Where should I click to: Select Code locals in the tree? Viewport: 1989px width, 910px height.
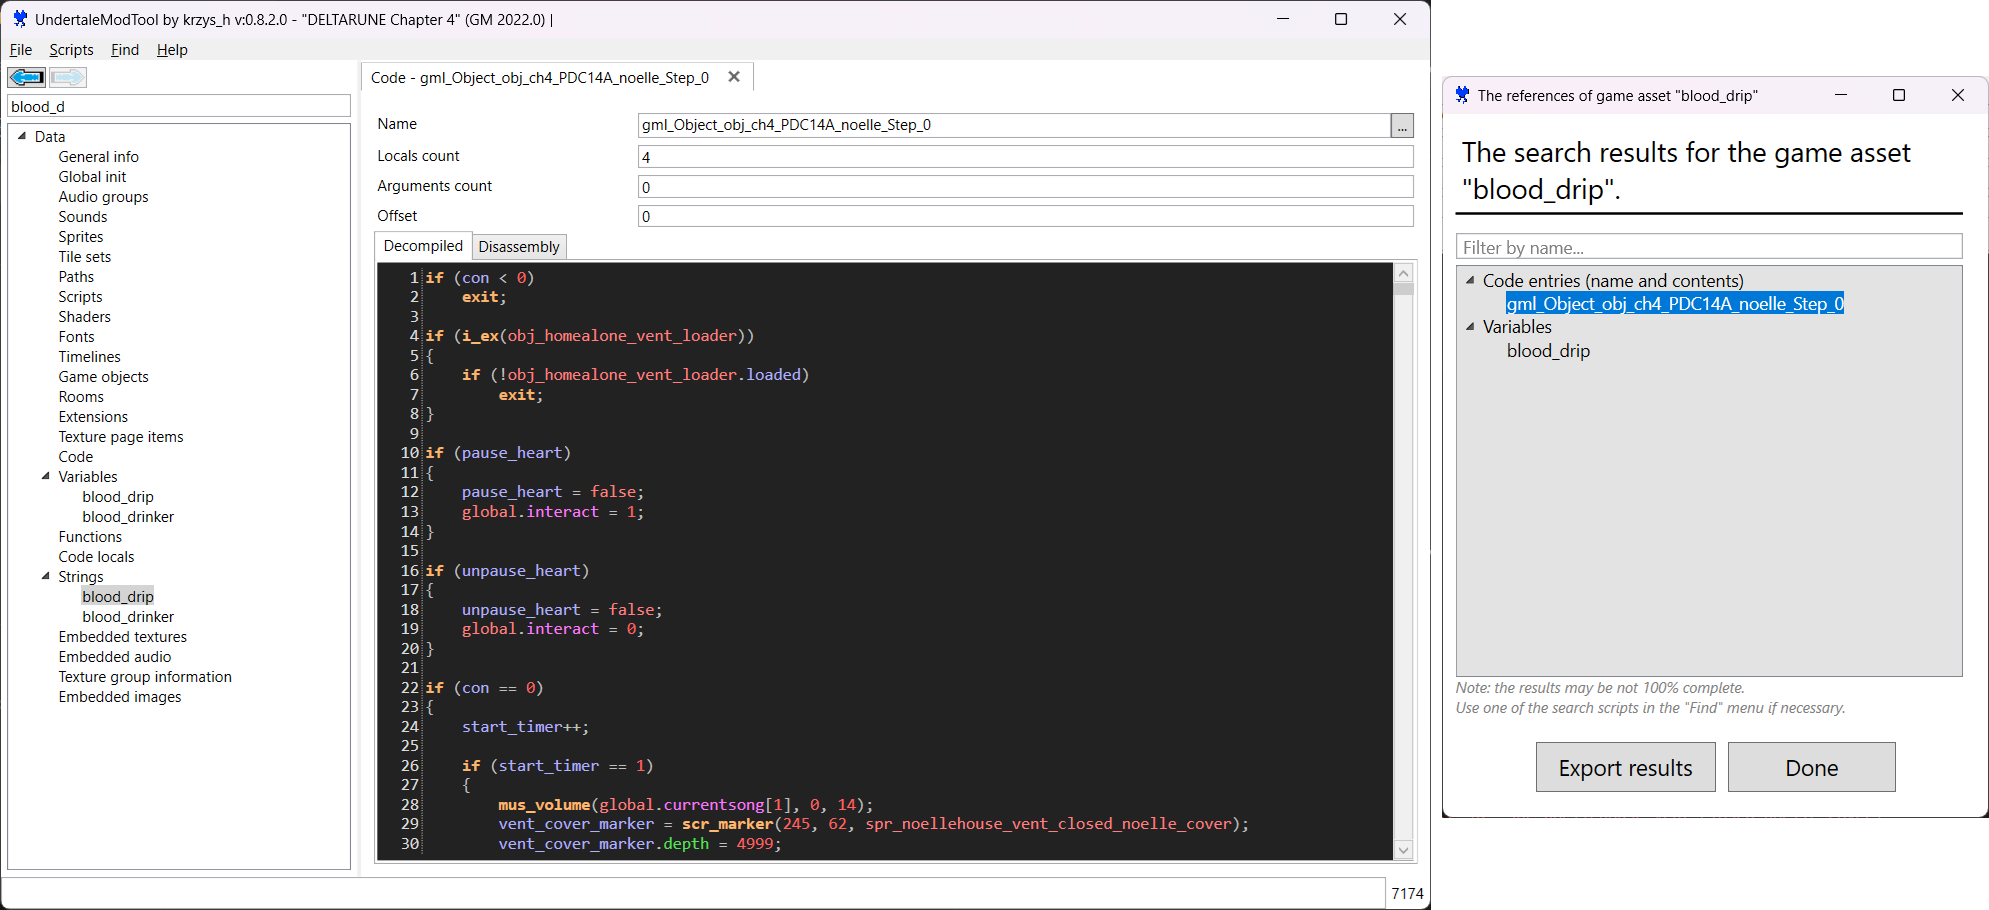(x=96, y=557)
